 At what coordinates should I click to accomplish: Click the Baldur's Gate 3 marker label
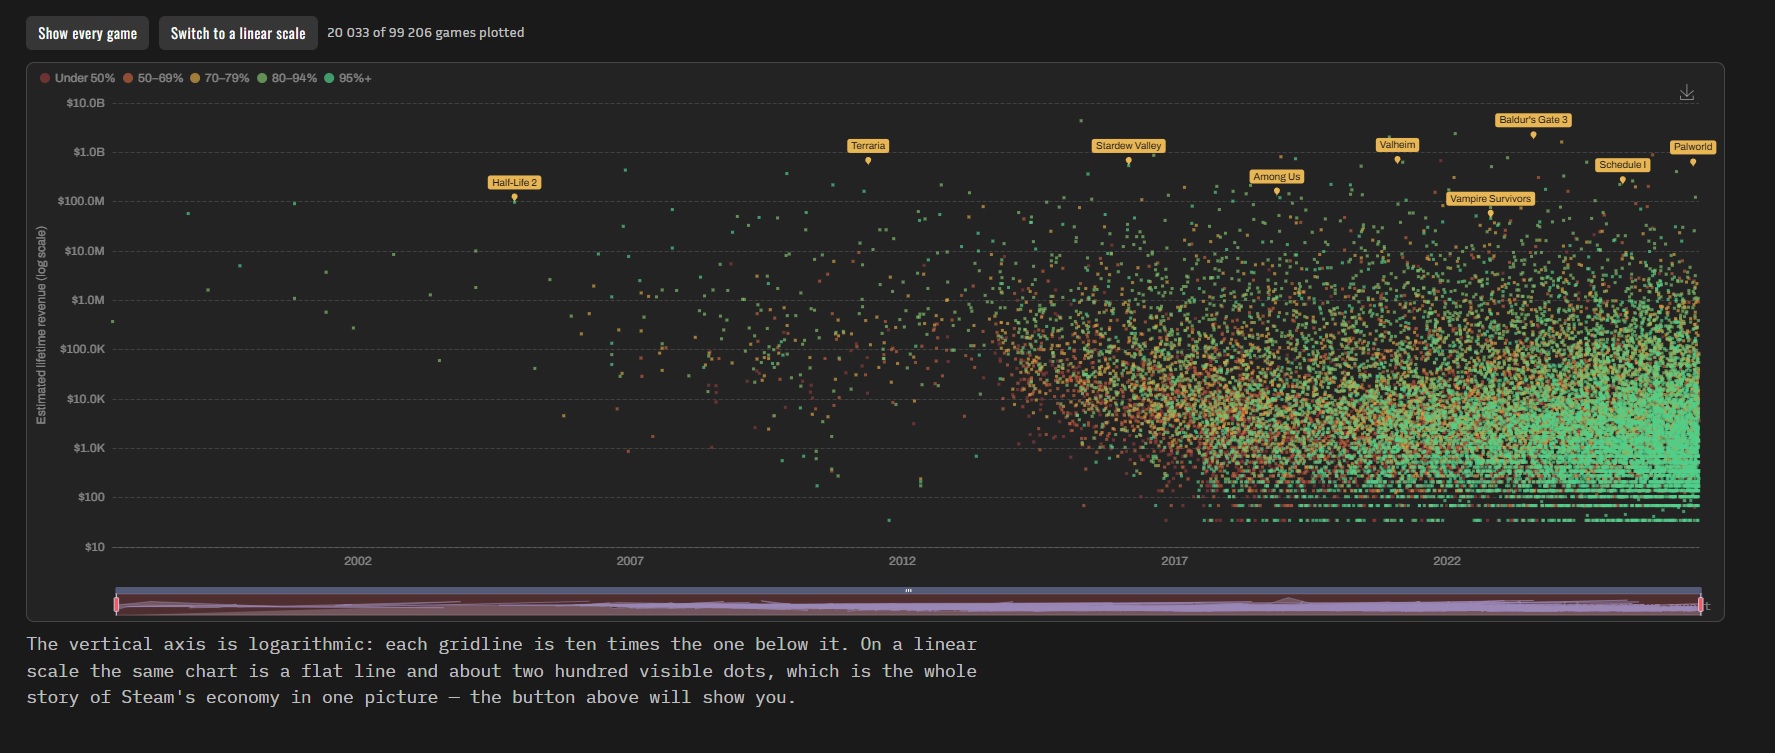click(1534, 120)
